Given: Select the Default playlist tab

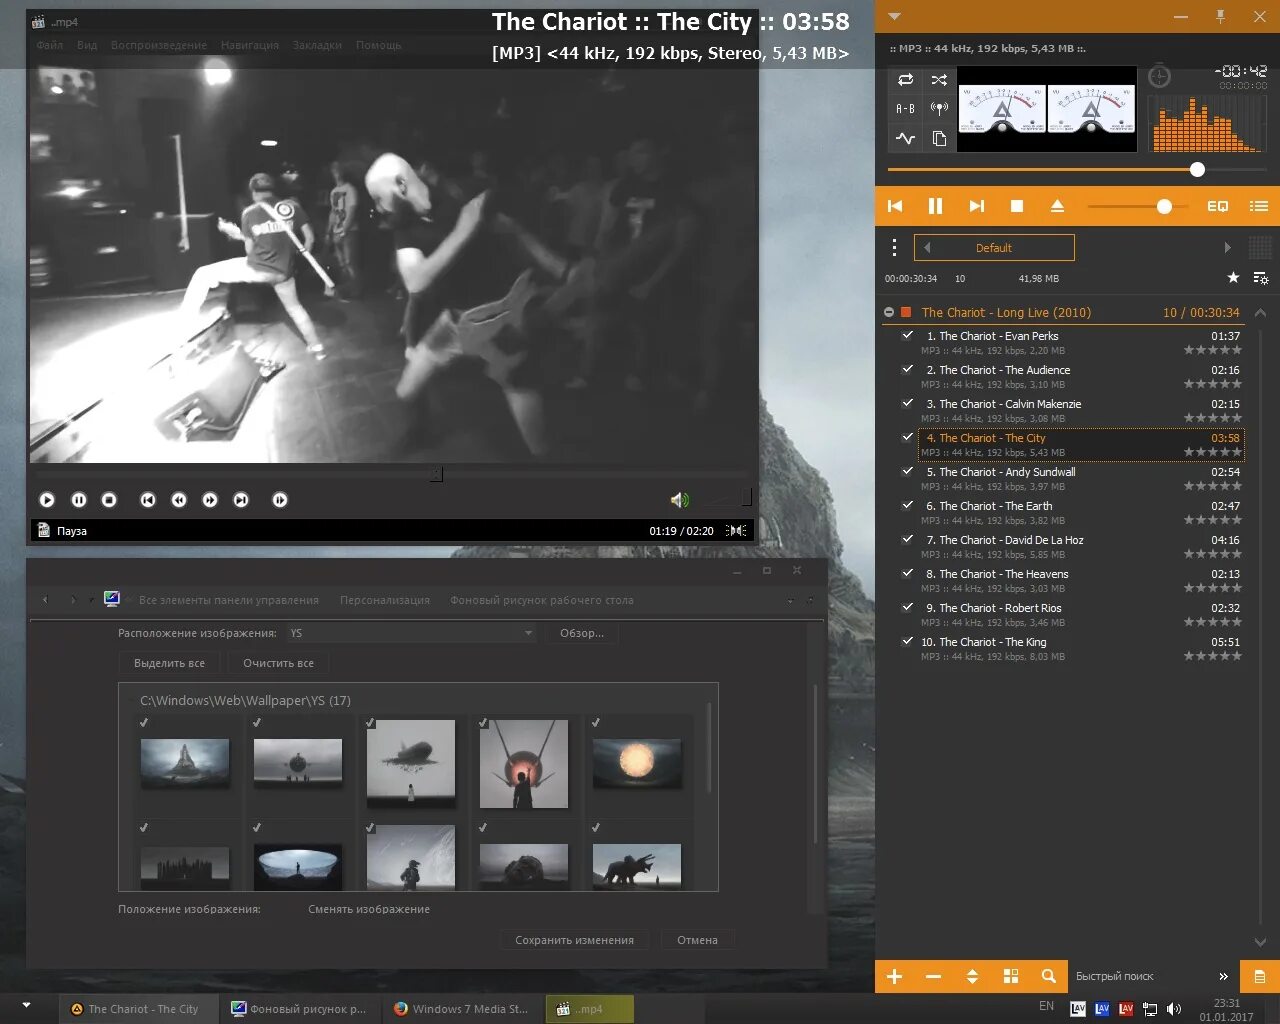Looking at the screenshot, I should click(x=994, y=247).
